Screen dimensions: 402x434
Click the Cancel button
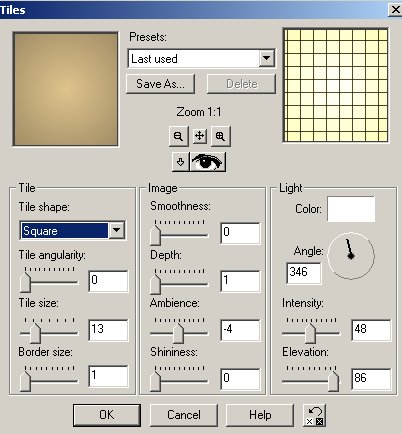point(184,415)
